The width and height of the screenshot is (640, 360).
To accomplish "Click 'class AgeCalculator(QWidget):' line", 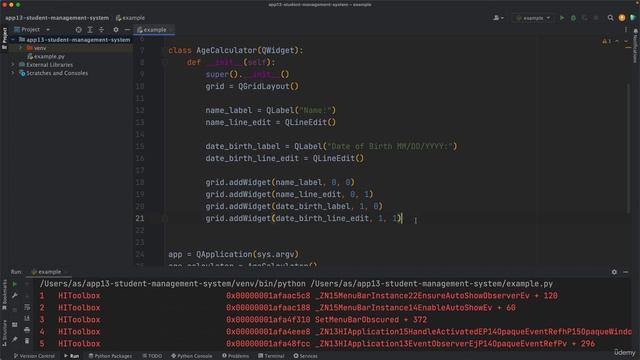I will (x=236, y=51).
